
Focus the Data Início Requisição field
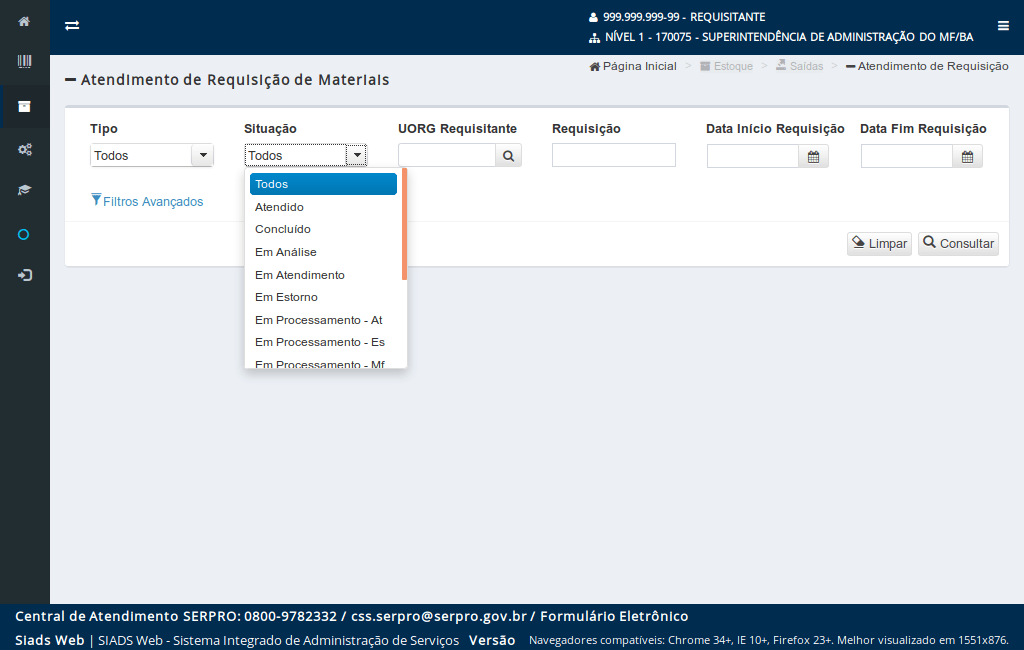click(x=753, y=157)
